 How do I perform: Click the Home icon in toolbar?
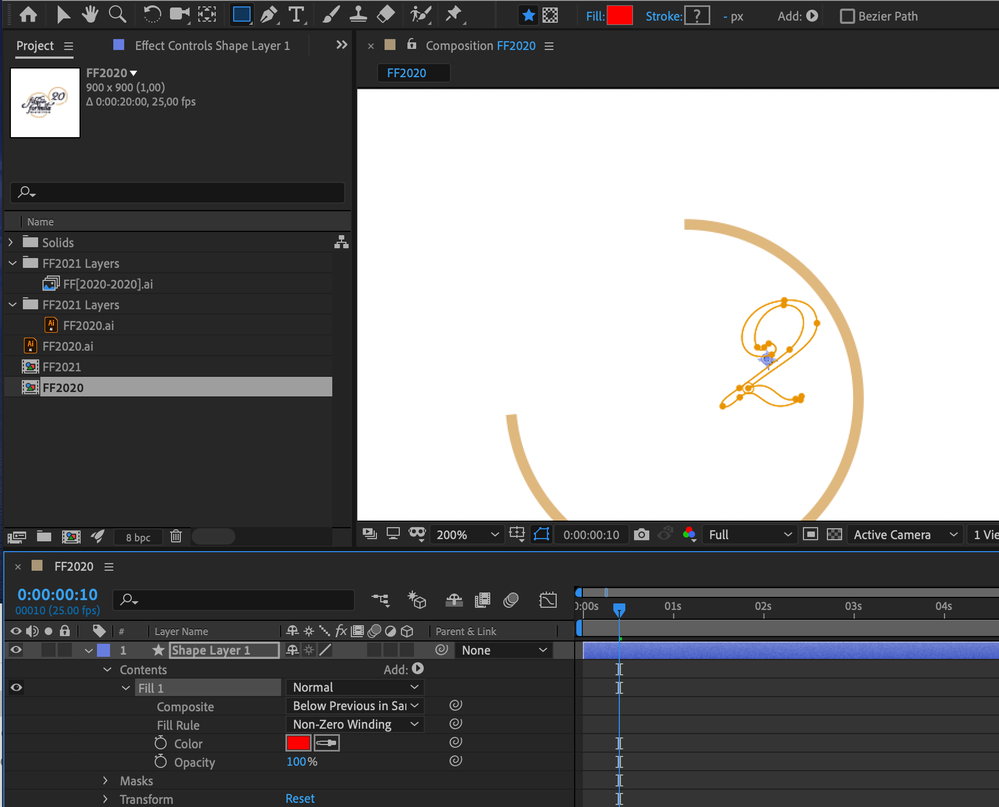coord(28,15)
